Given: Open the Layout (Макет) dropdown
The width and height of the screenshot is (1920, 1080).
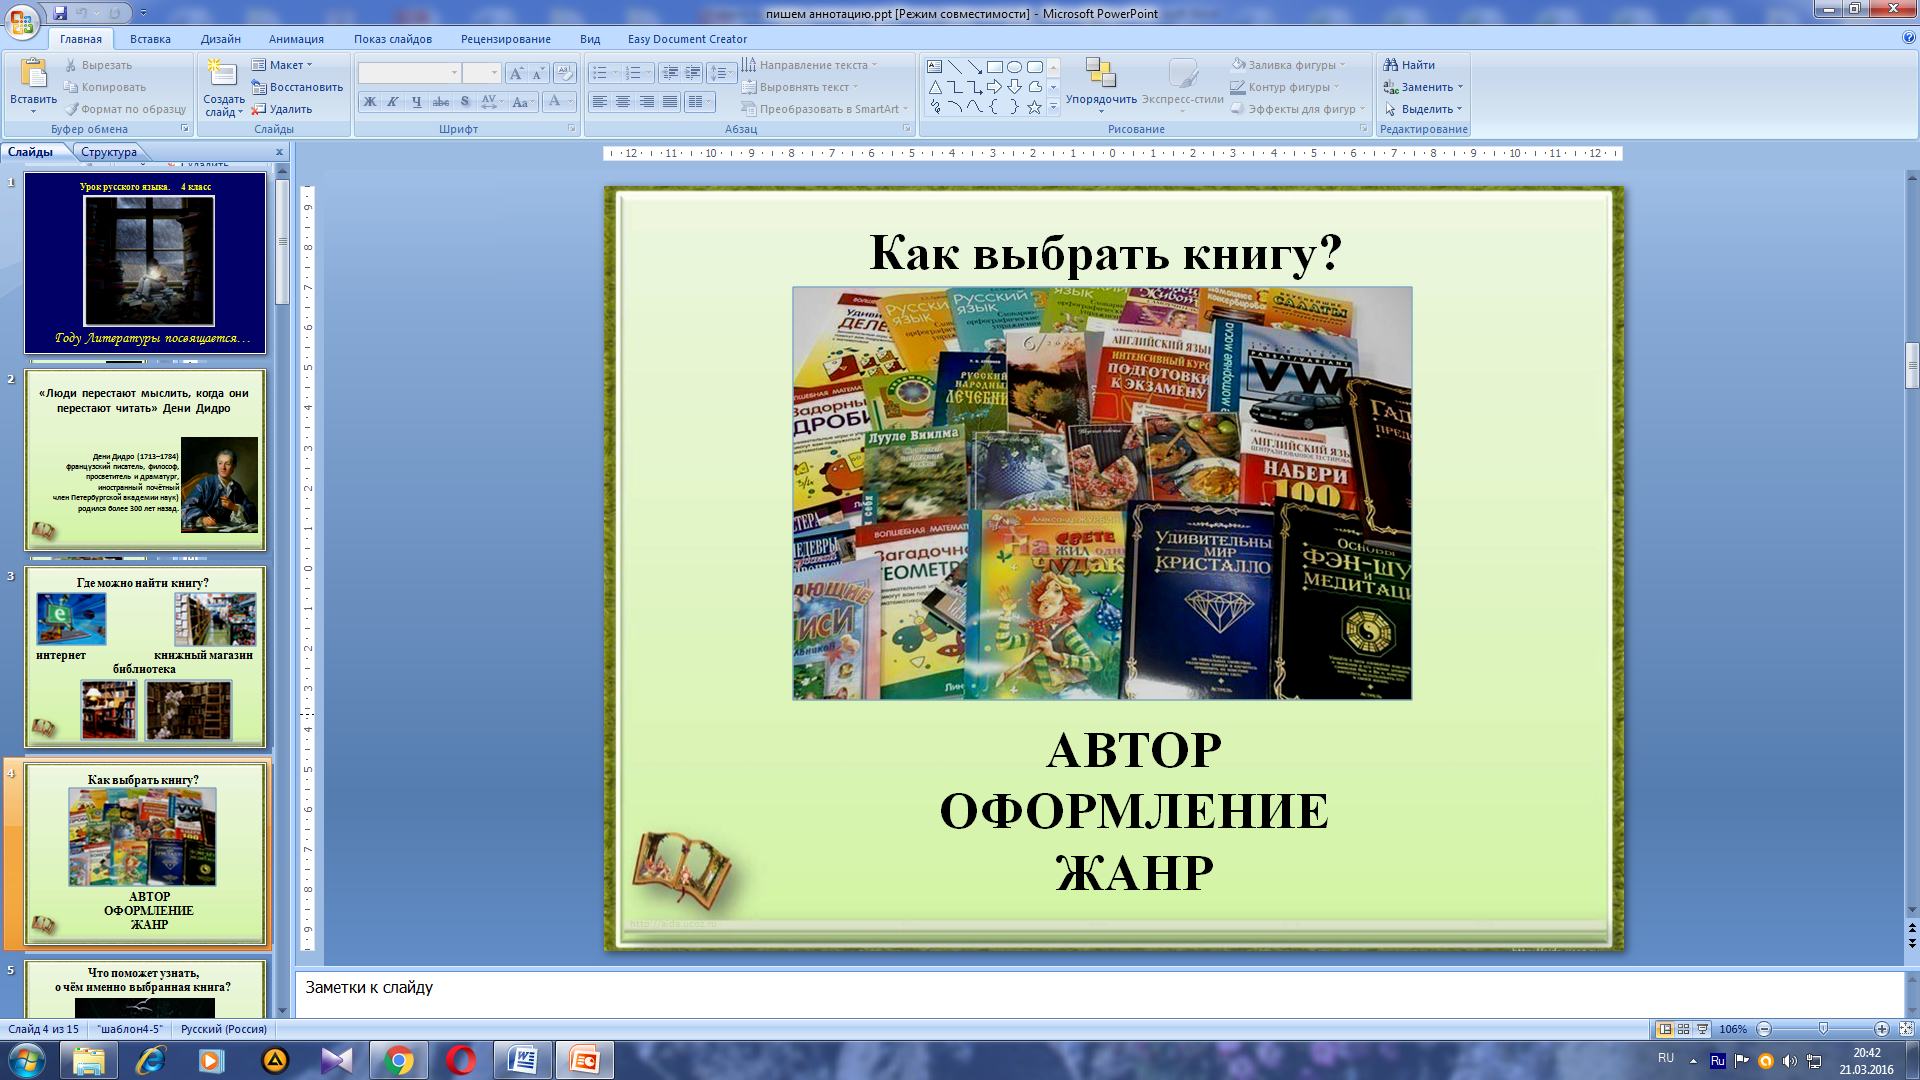Looking at the screenshot, I should tap(282, 65).
